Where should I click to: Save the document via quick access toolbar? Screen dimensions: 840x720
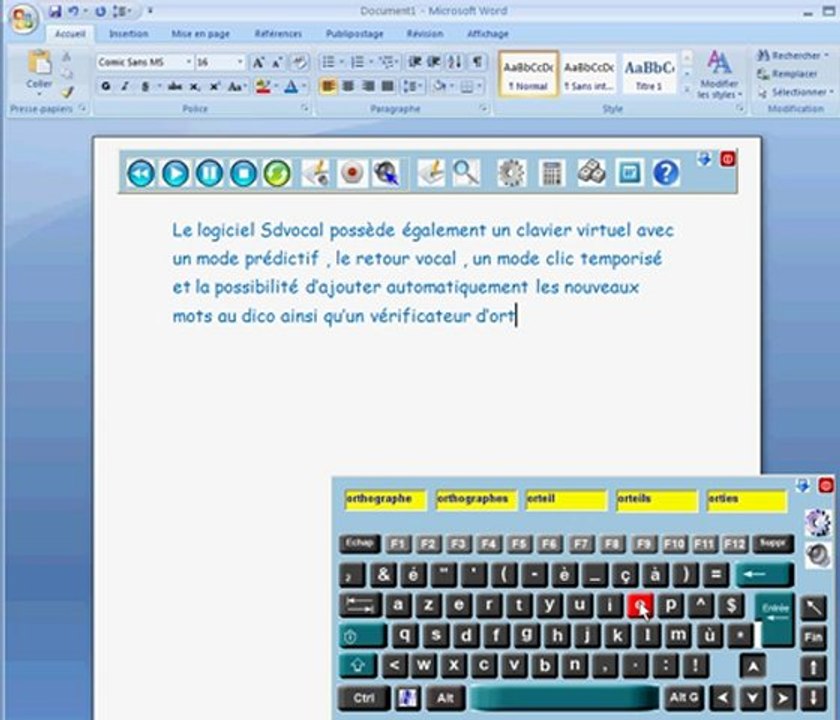(x=55, y=11)
